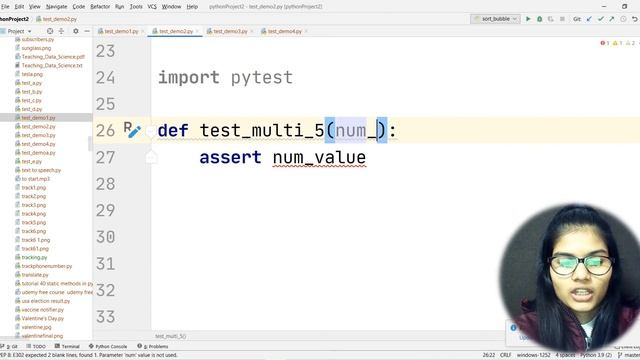The width and height of the screenshot is (640, 360).
Task: Select vaccine notifier.py file
Action: coord(42,309)
